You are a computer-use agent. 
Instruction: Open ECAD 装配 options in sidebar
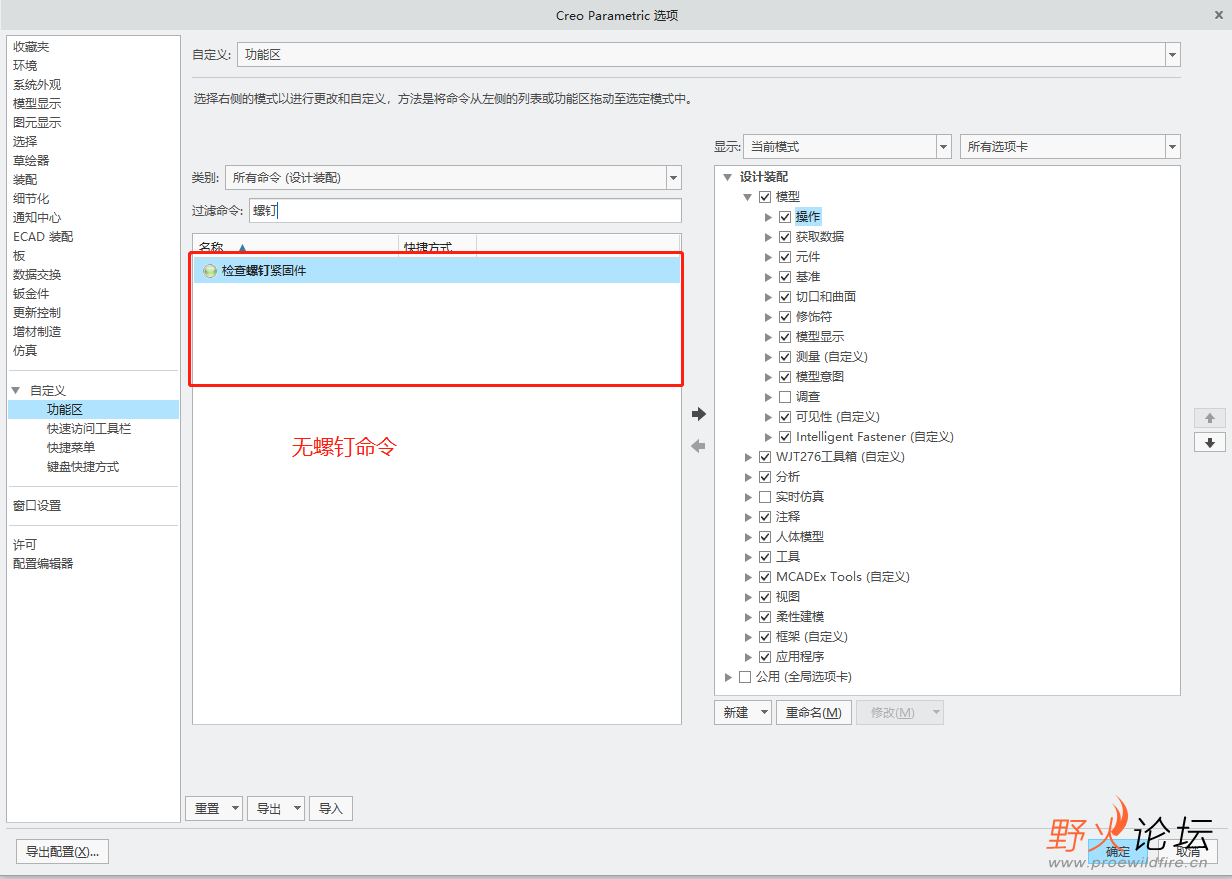[43, 237]
